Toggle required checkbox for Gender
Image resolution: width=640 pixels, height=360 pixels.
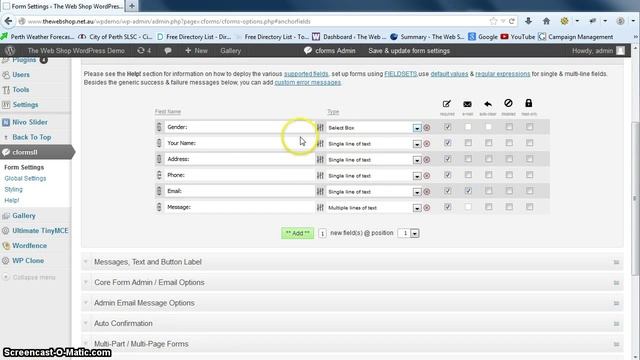(x=448, y=127)
